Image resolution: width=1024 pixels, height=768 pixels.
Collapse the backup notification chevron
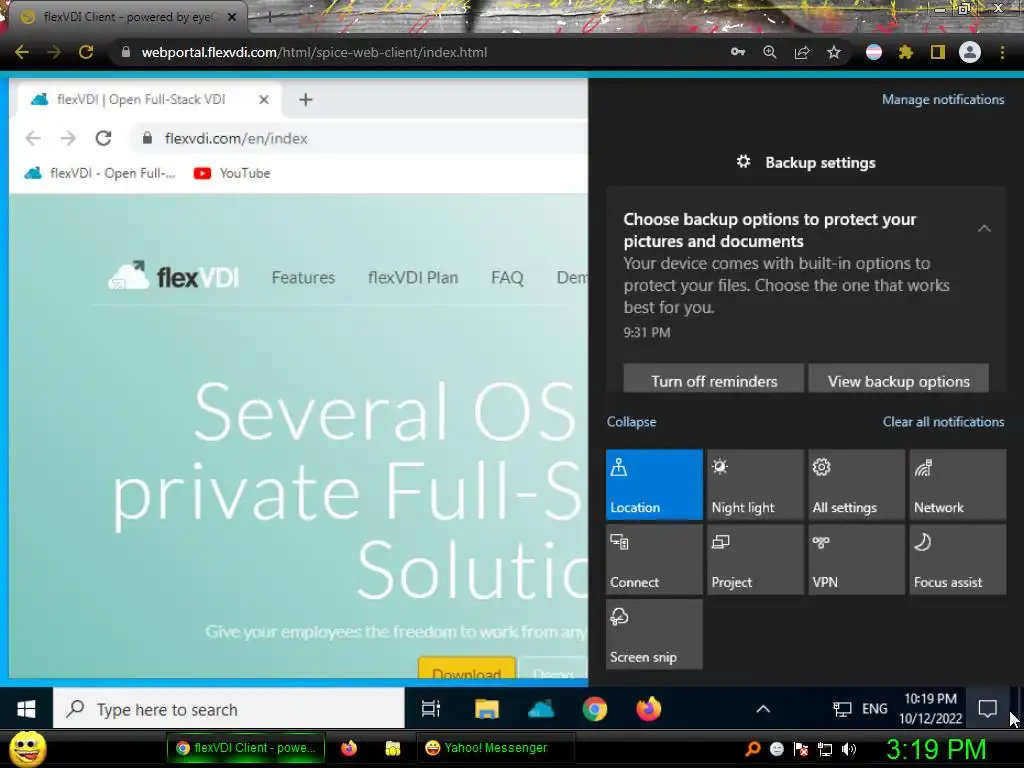point(984,229)
